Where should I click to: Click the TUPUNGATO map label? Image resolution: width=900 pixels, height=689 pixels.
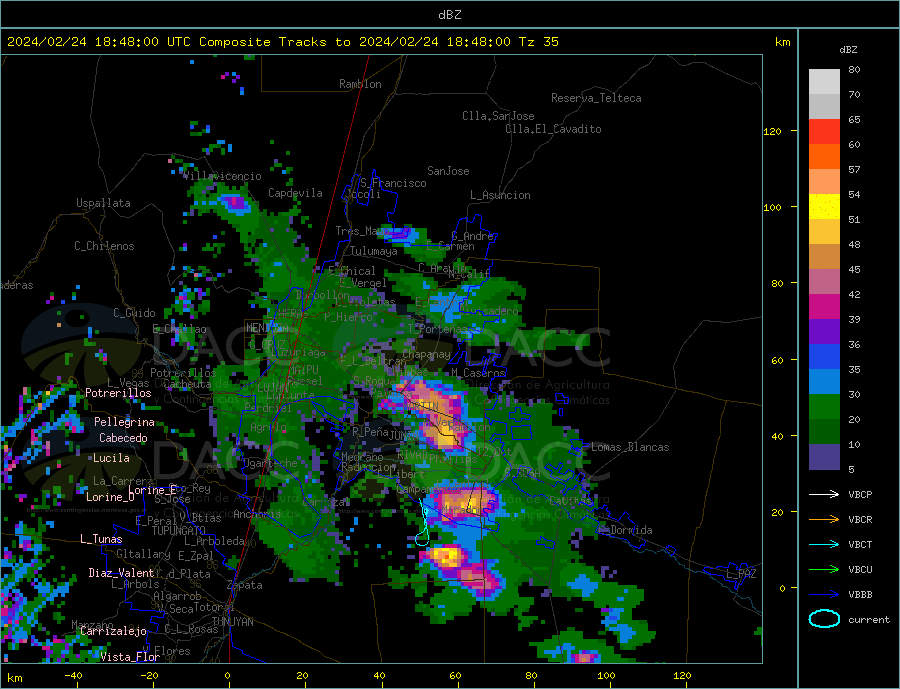point(179,531)
